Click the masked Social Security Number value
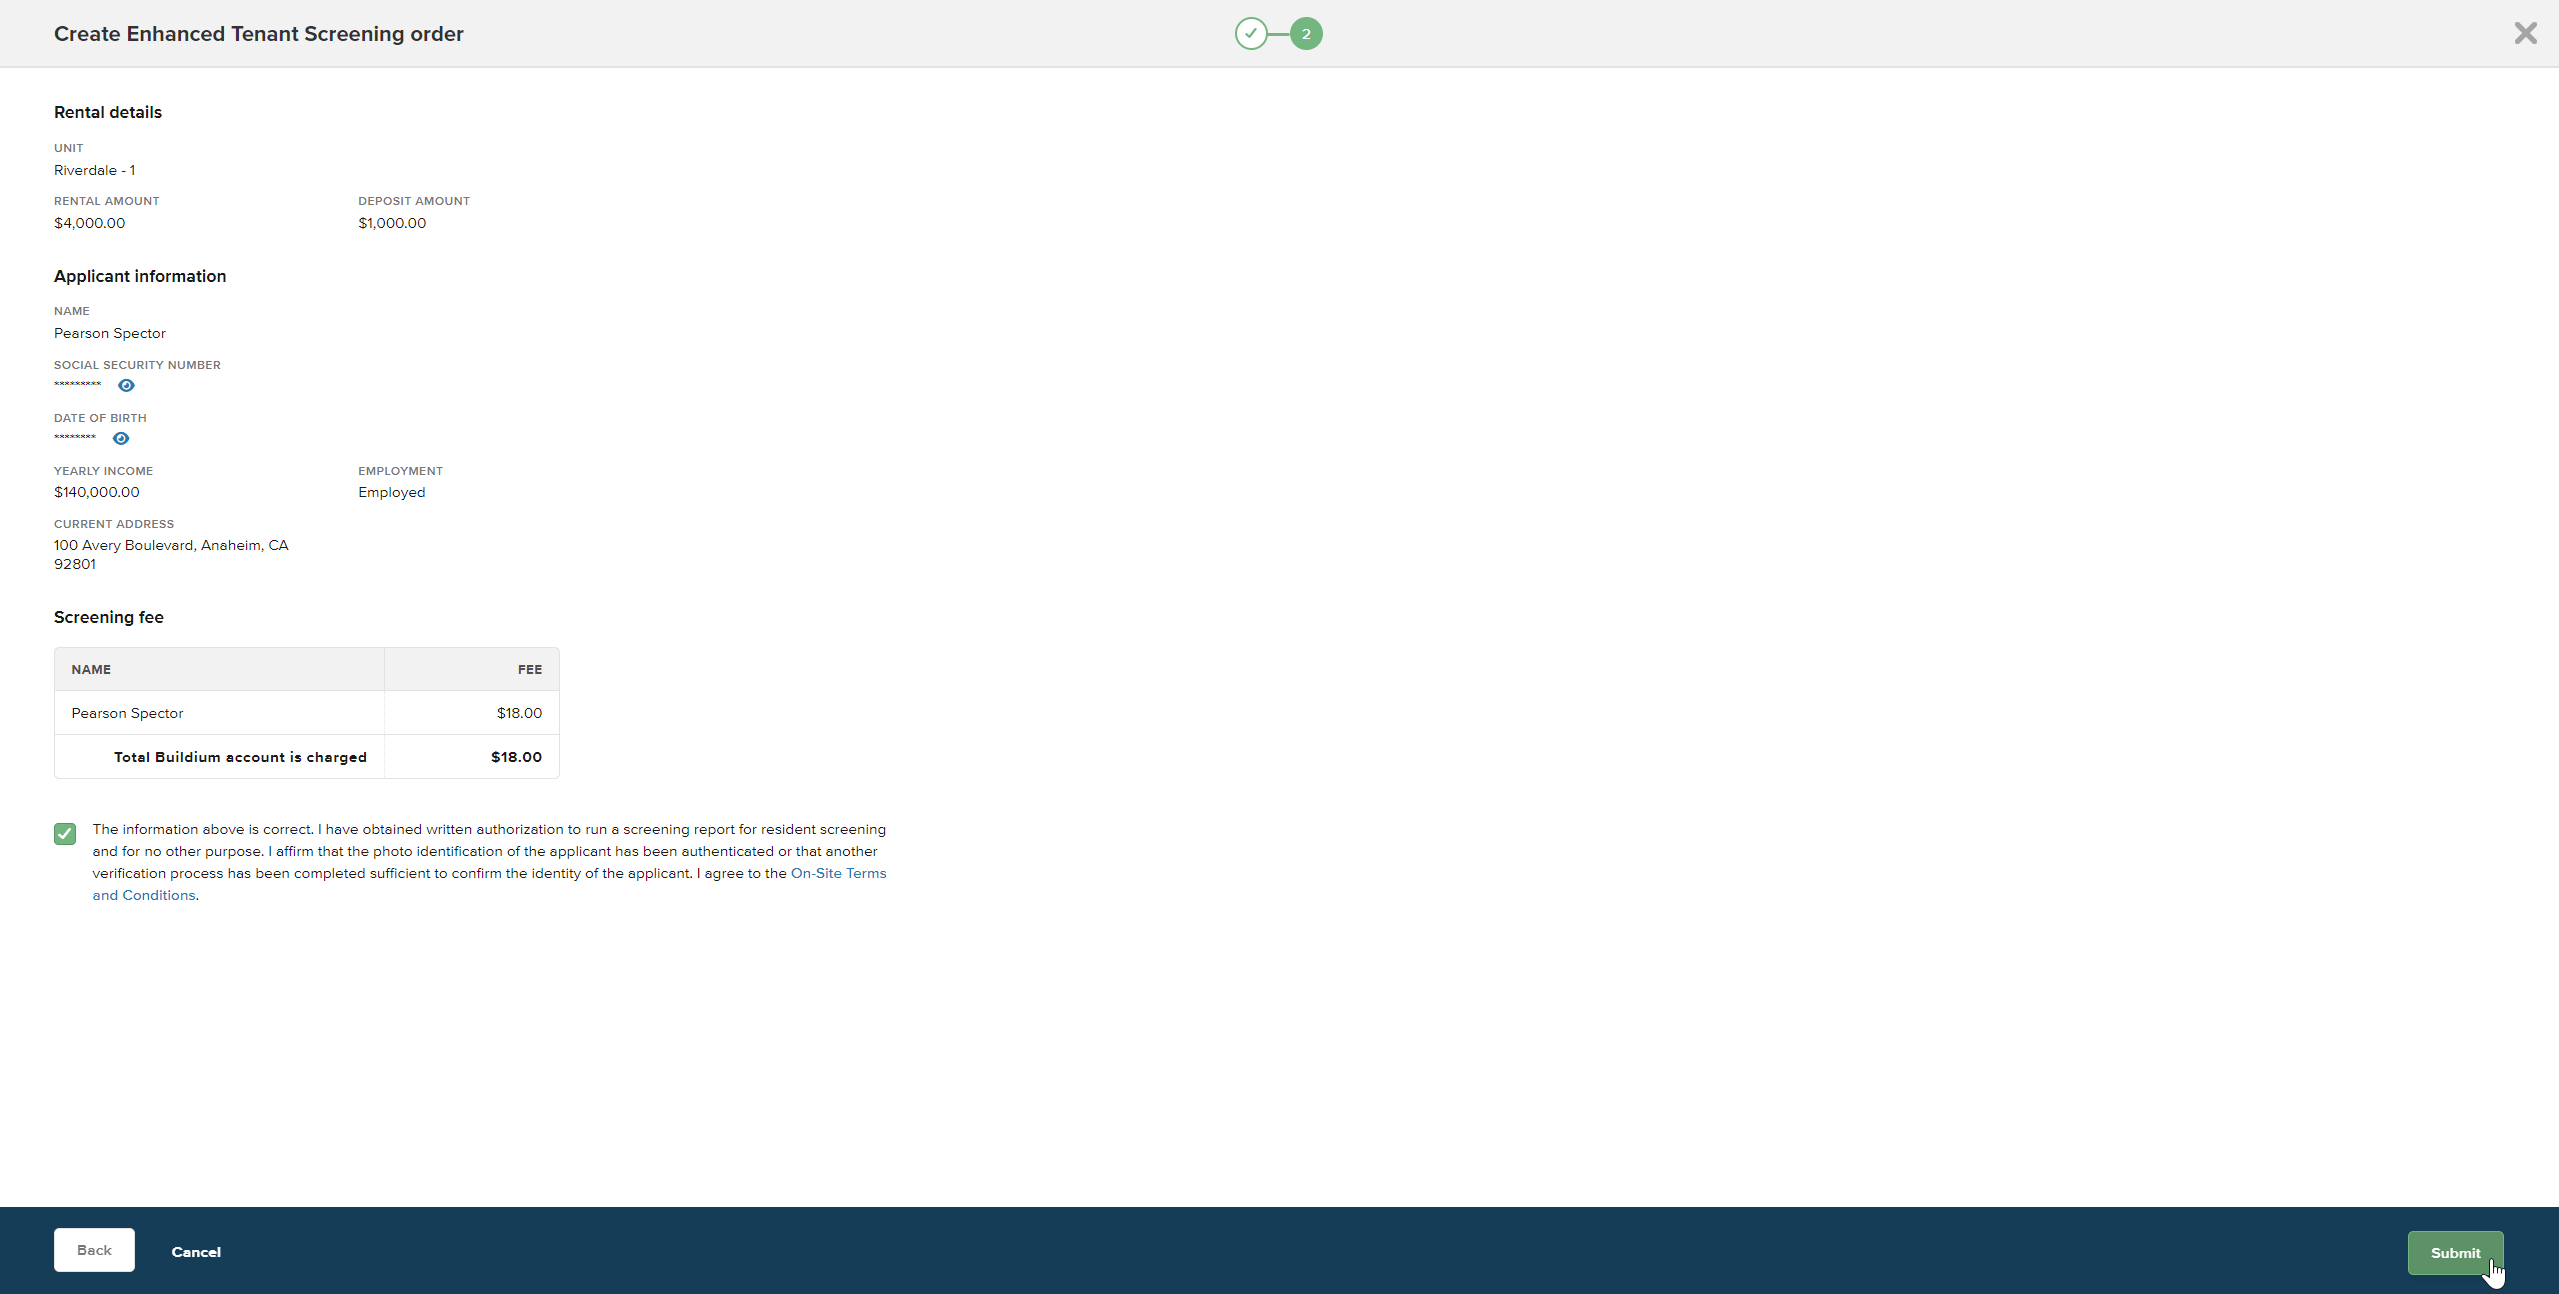 pos(77,385)
